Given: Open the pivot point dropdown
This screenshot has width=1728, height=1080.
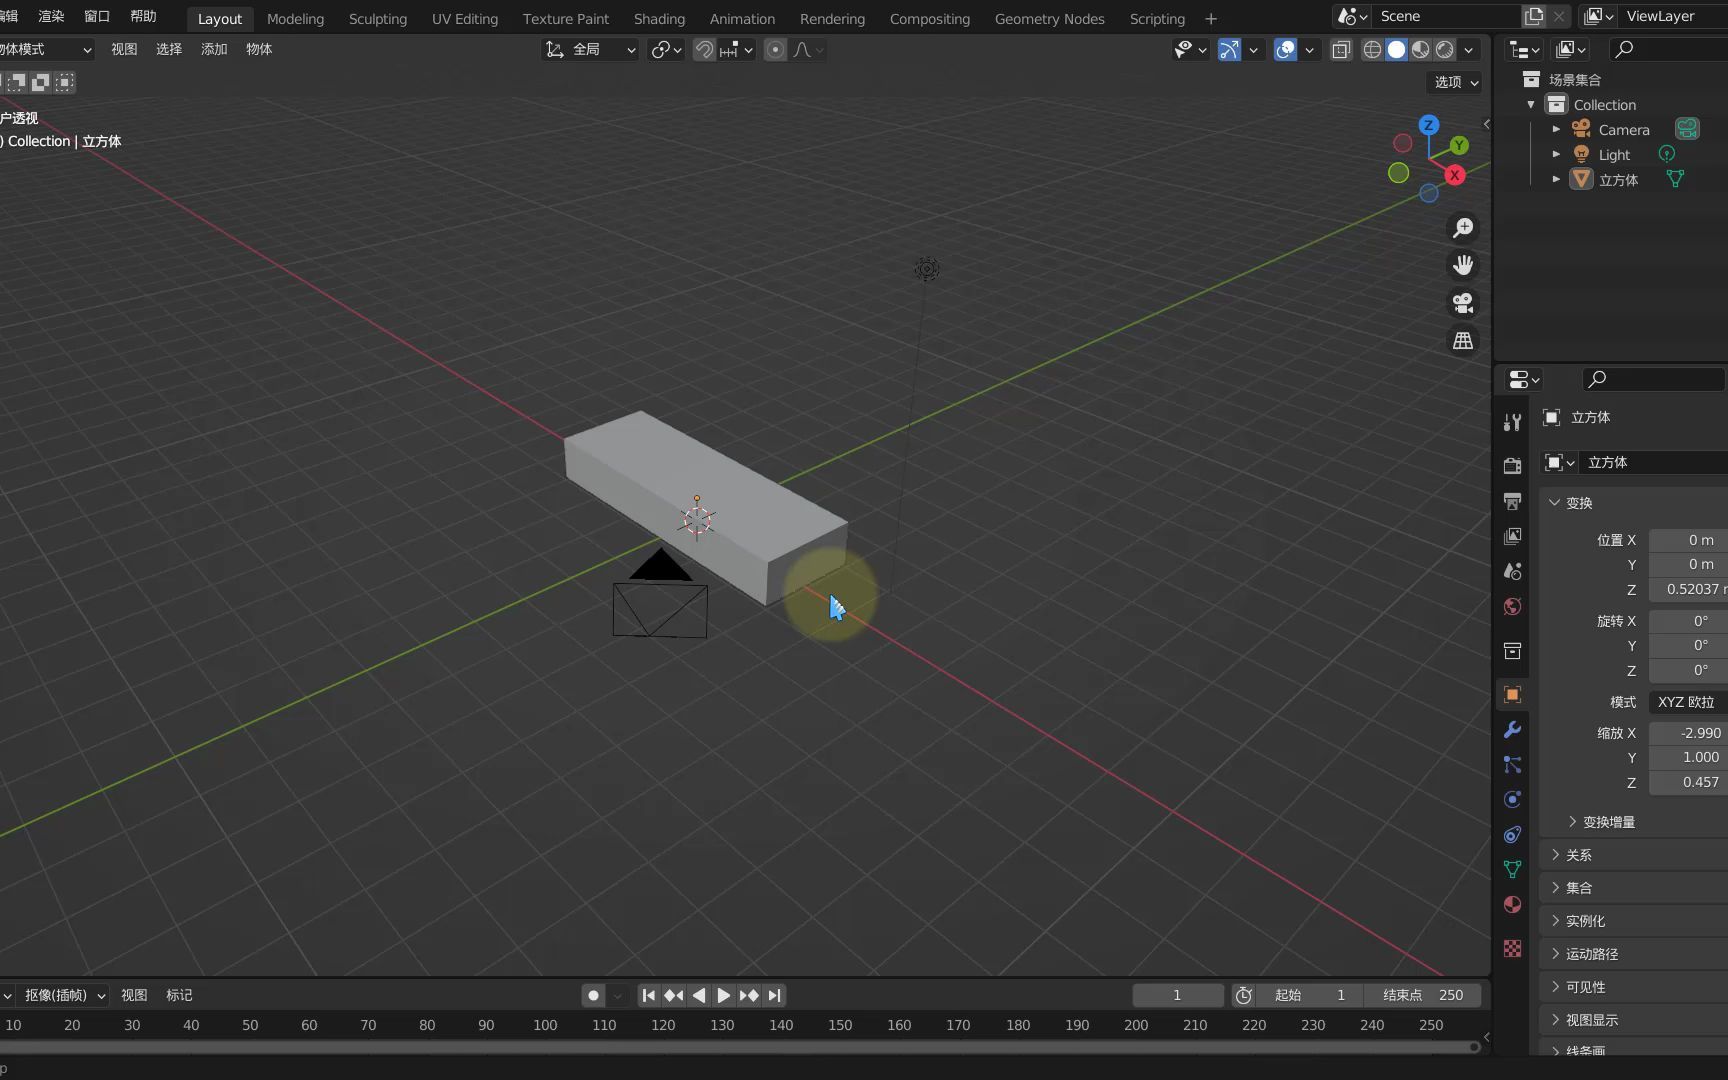Looking at the screenshot, I should 666,49.
